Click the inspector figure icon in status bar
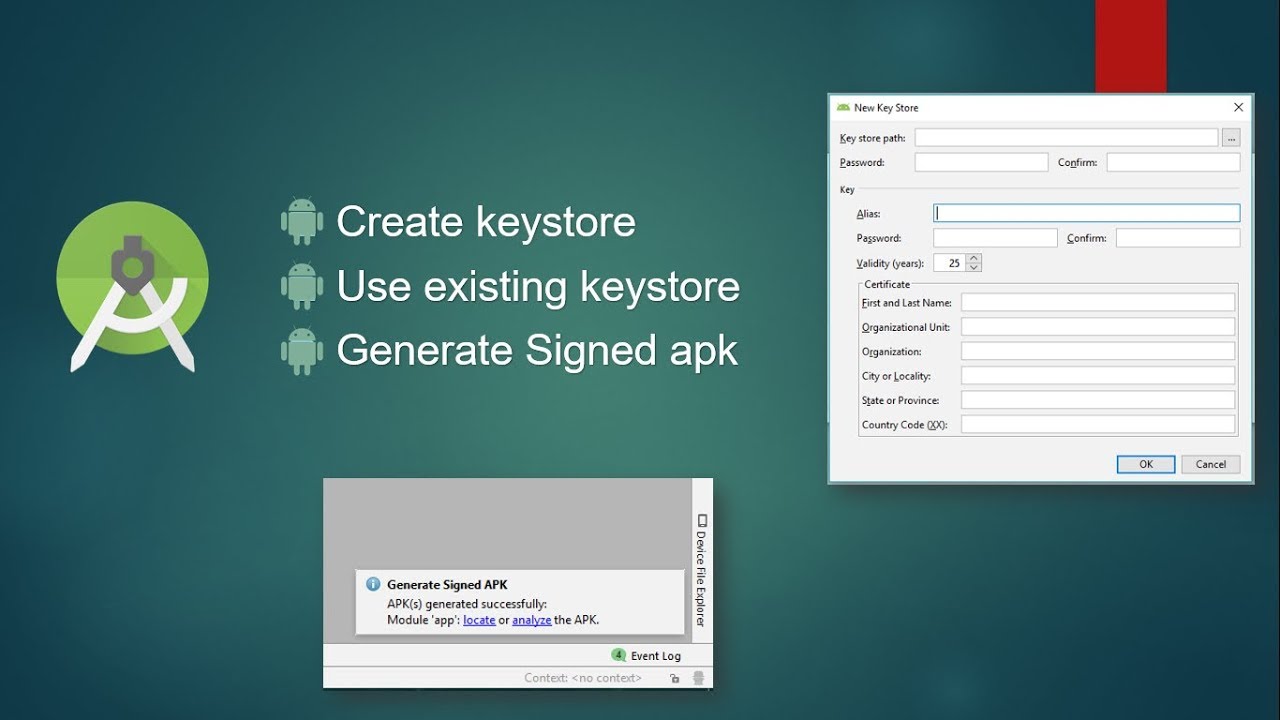Image resolution: width=1280 pixels, height=720 pixels. point(698,678)
